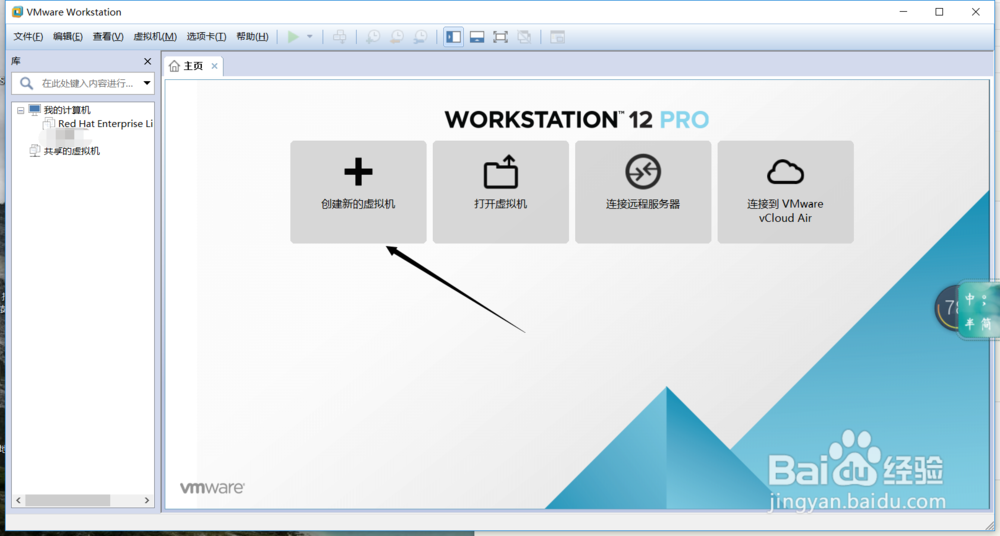Click the console view toolbar icon

coord(557,37)
